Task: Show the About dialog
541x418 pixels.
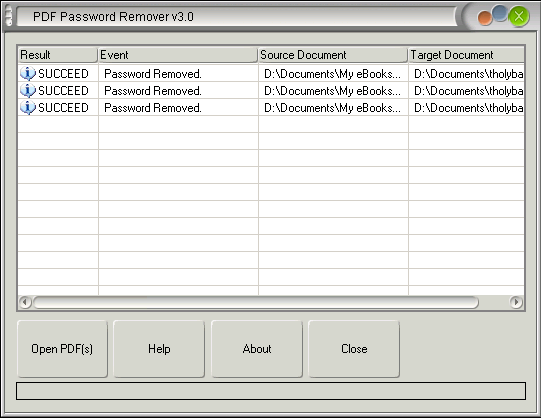Action: coord(257,349)
